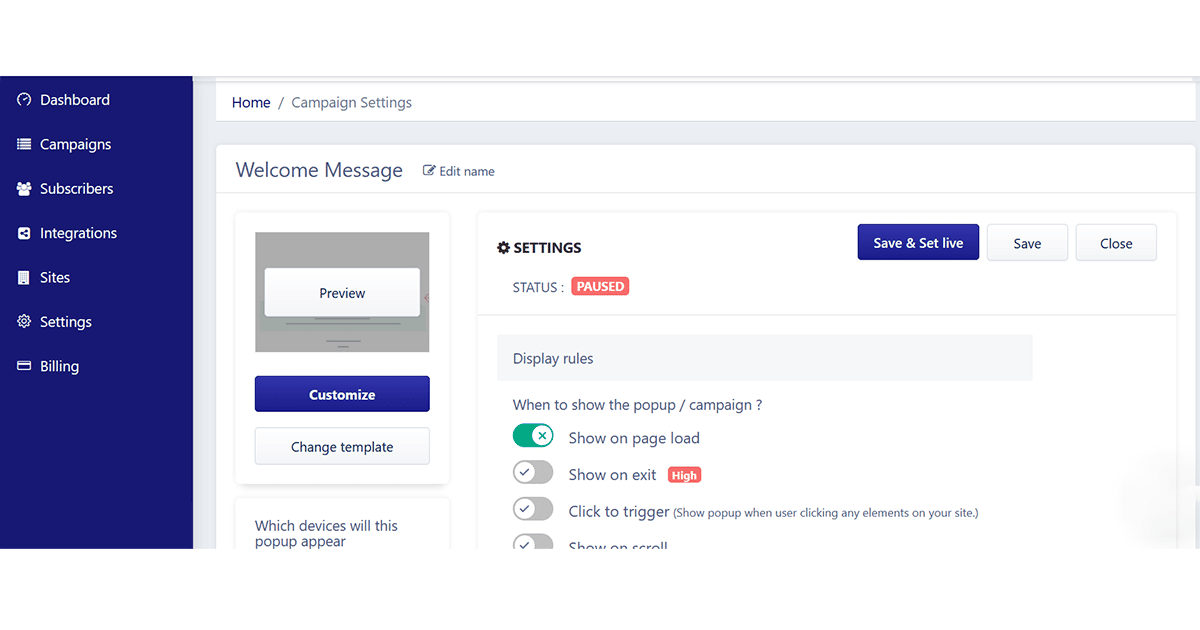The width and height of the screenshot is (1200, 630).
Task: Click the Dashboard gauge icon in sidebar
Action: [24, 100]
